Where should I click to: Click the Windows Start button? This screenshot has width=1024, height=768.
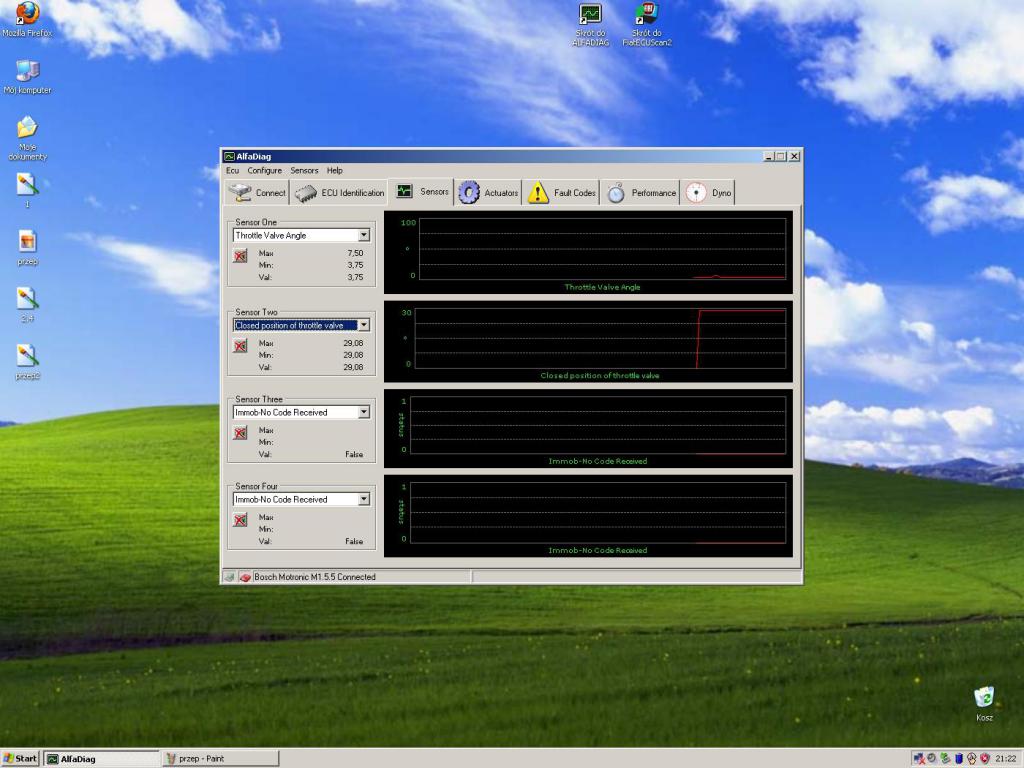coord(20,758)
